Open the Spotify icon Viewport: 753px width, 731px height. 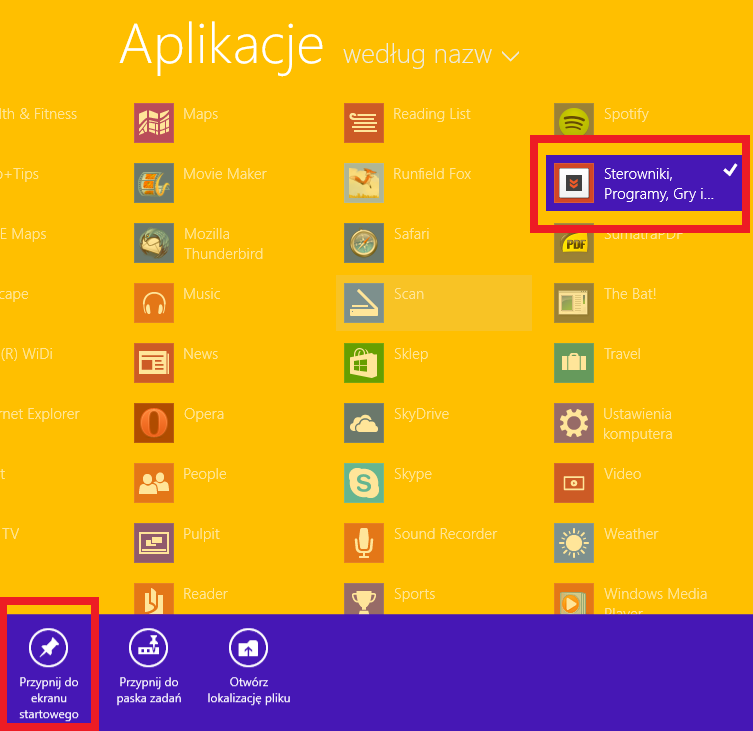[x=573, y=120]
